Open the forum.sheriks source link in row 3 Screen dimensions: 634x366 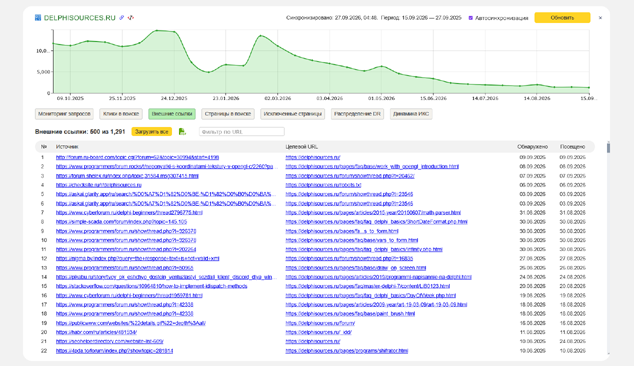(127, 176)
